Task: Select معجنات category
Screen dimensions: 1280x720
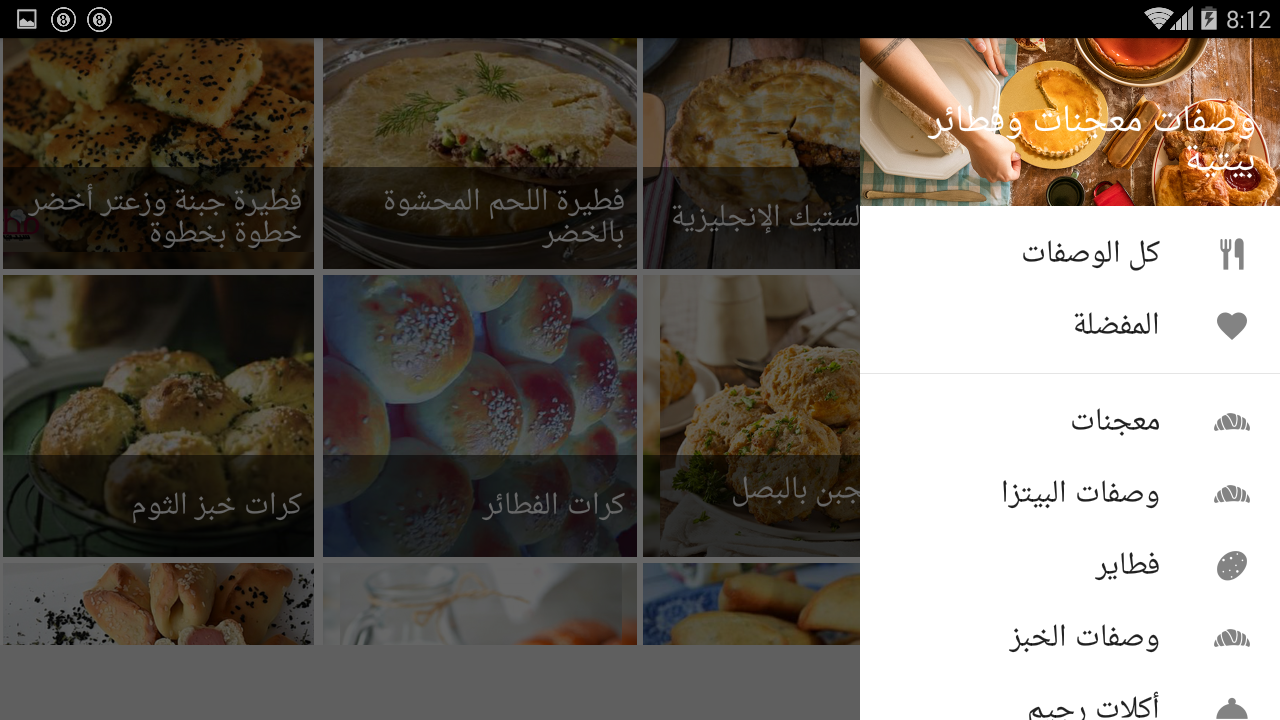Action: 1070,422
